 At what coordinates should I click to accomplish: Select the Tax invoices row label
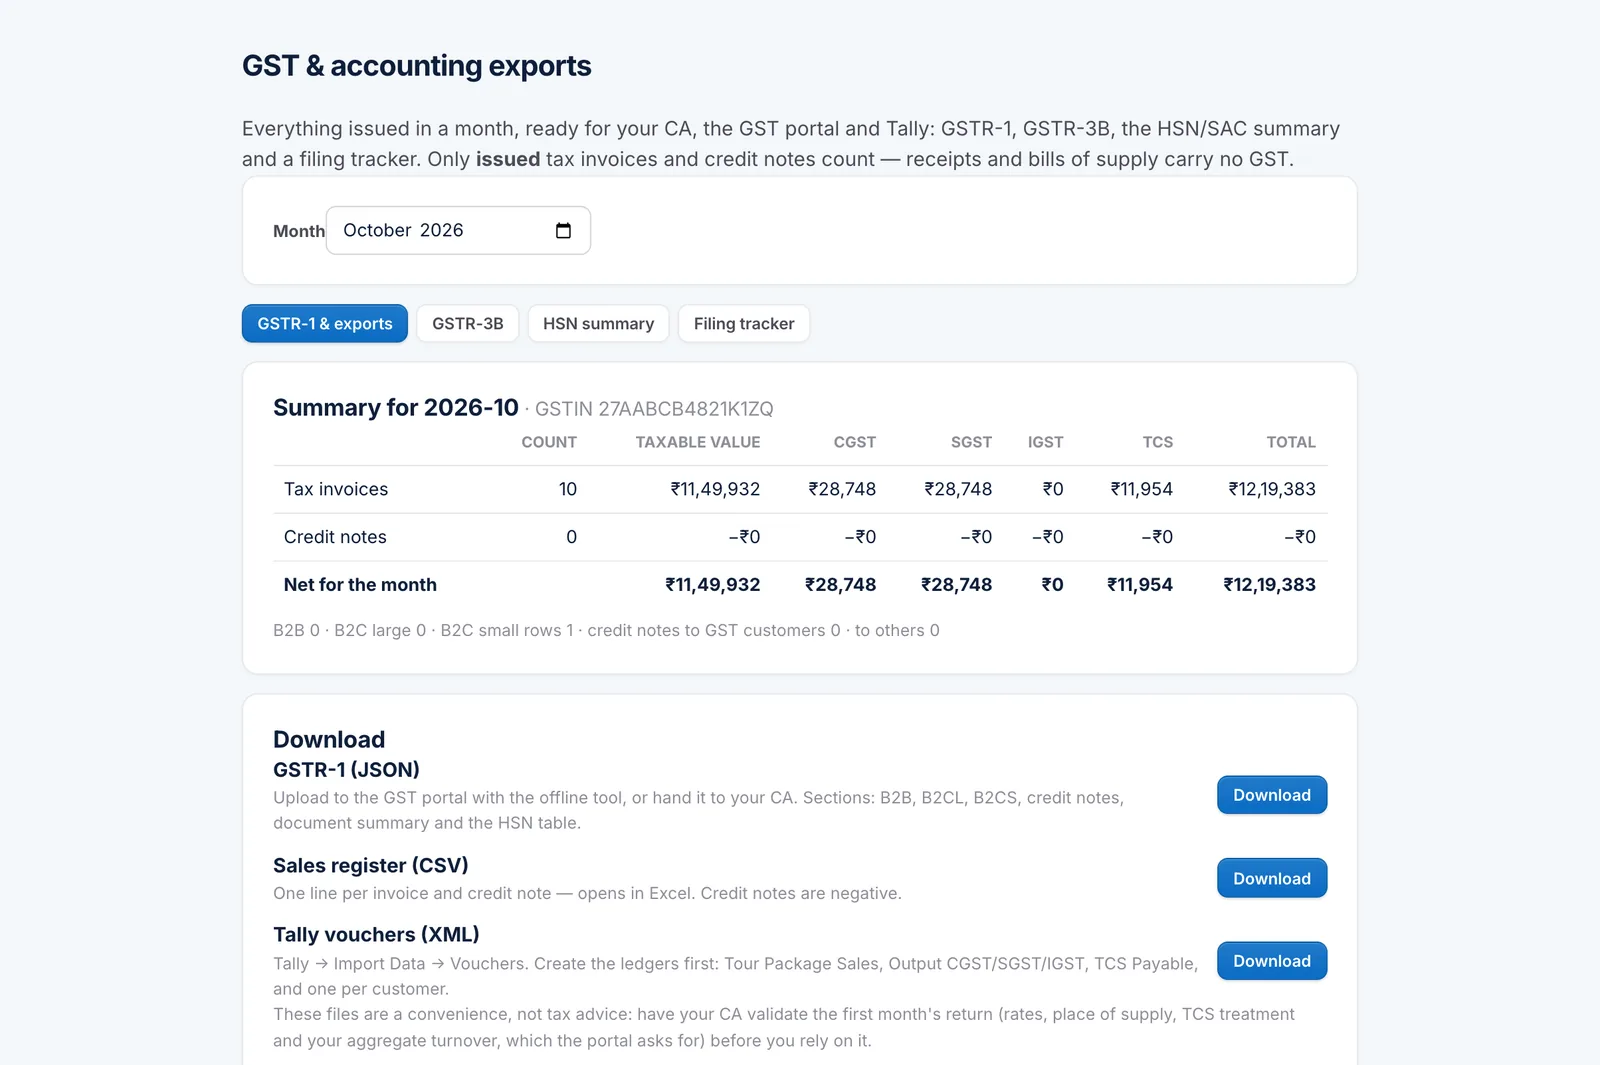[336, 489]
